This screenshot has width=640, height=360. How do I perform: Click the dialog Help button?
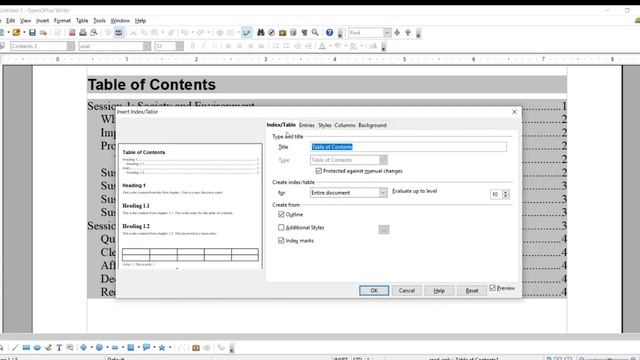click(x=439, y=291)
